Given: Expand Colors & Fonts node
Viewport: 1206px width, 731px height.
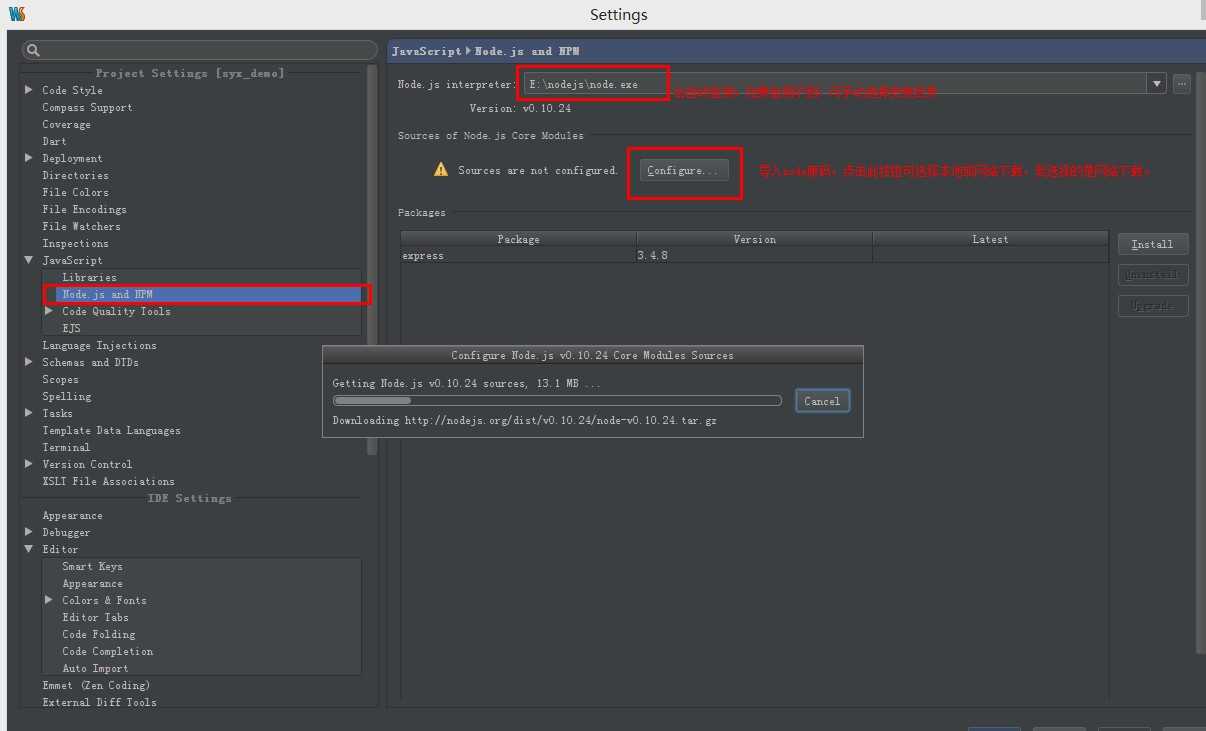Looking at the screenshot, I should [x=49, y=600].
